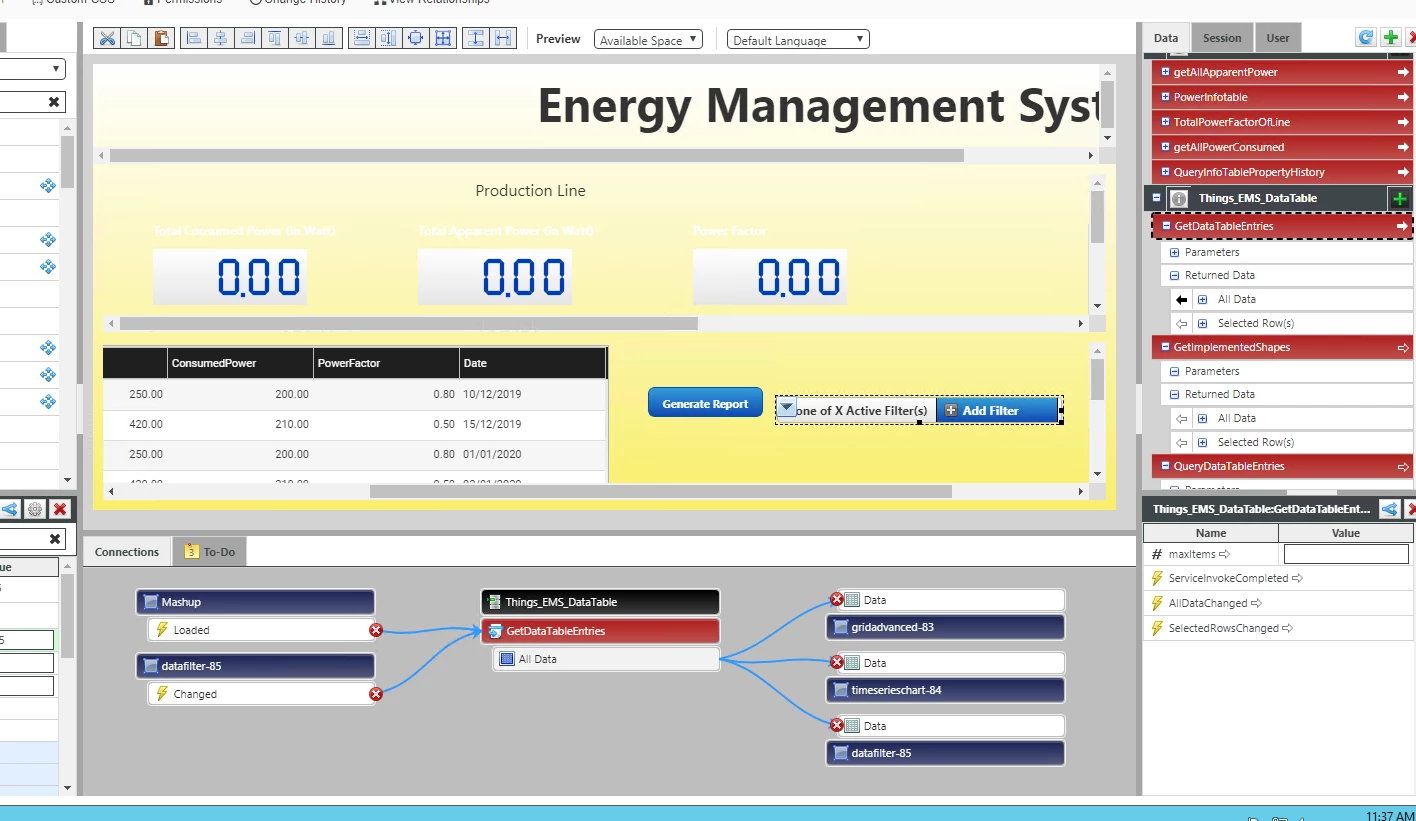1416x821 pixels.
Task: Open the Default Language dropdown
Action: 798,40
